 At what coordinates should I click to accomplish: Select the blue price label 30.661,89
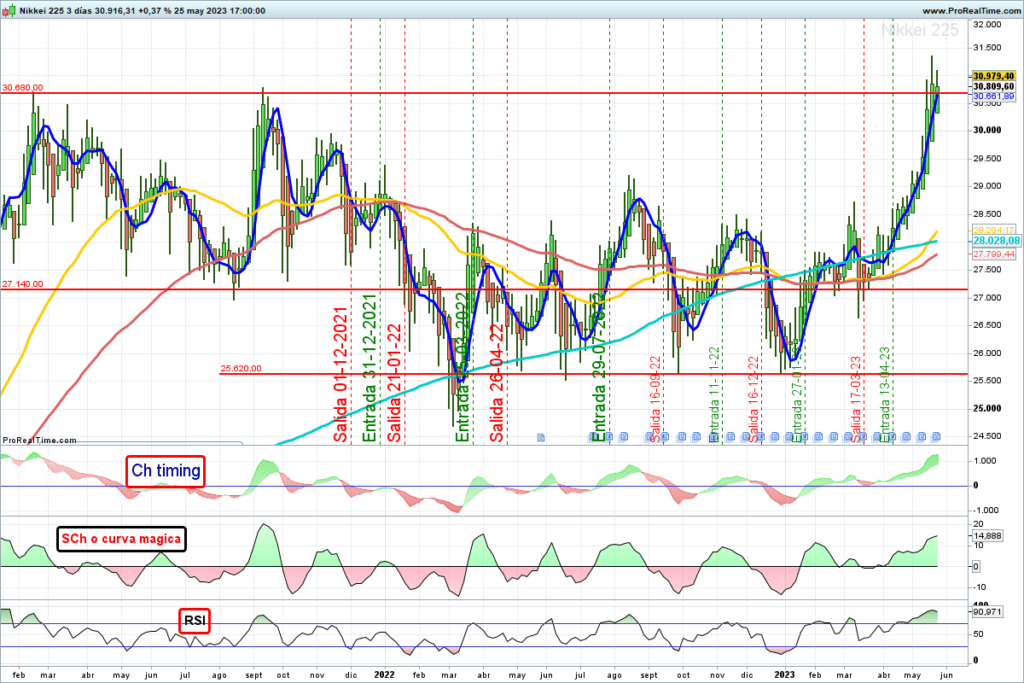[993, 97]
